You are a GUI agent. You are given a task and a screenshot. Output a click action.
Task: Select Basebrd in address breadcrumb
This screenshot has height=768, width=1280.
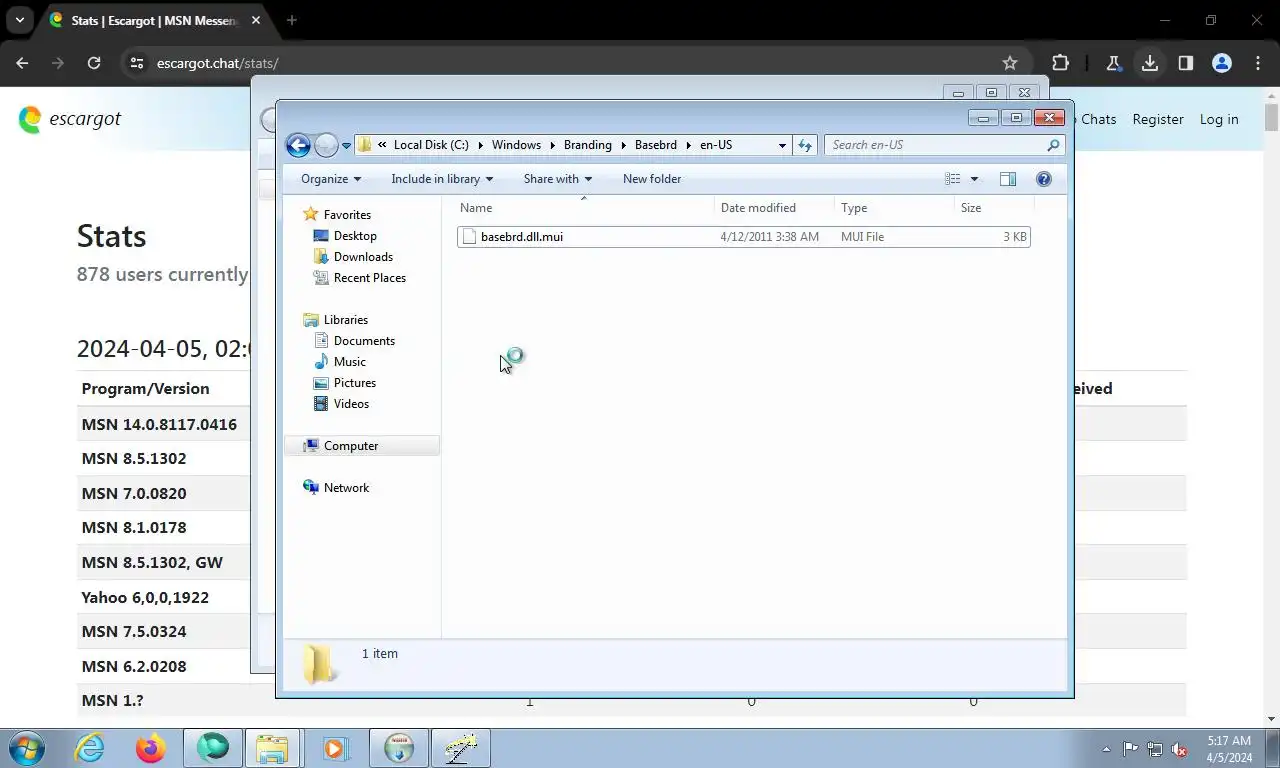(655, 145)
